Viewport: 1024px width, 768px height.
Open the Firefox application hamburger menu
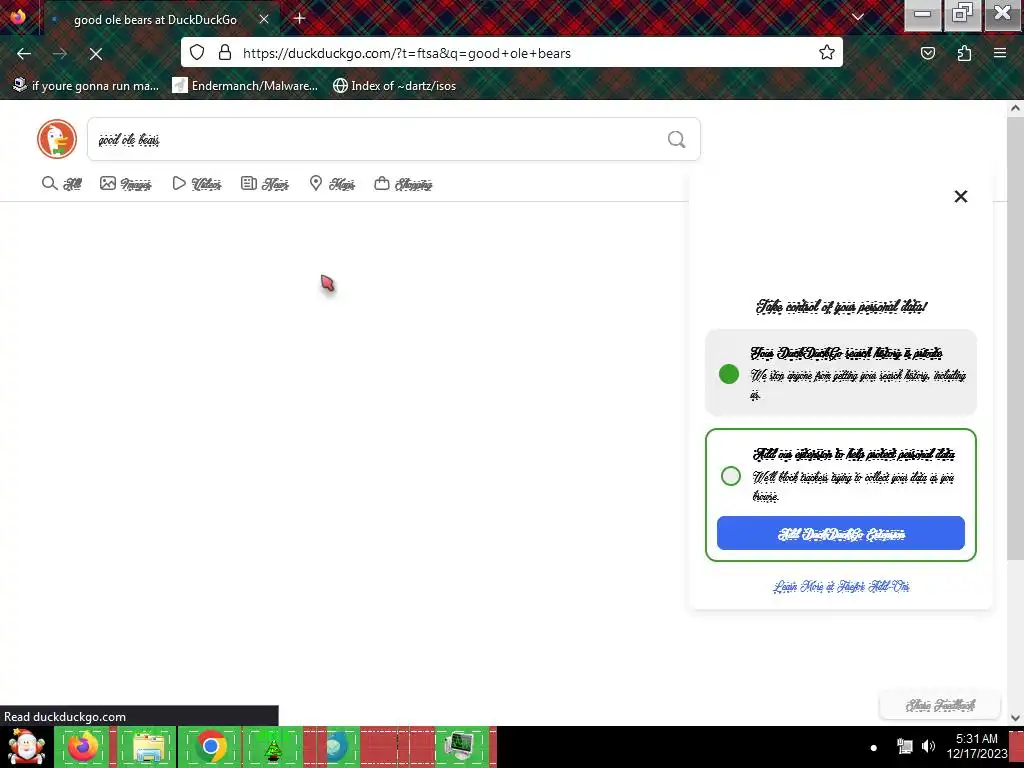tap(1000, 53)
